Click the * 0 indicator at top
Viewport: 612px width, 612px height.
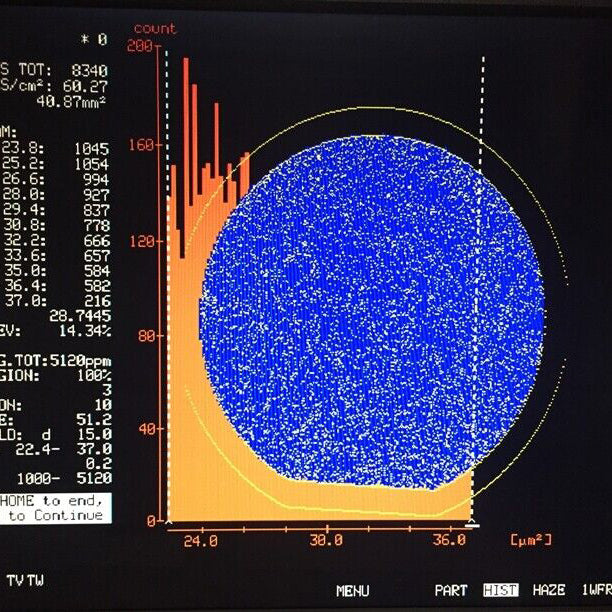[x=94, y=39]
